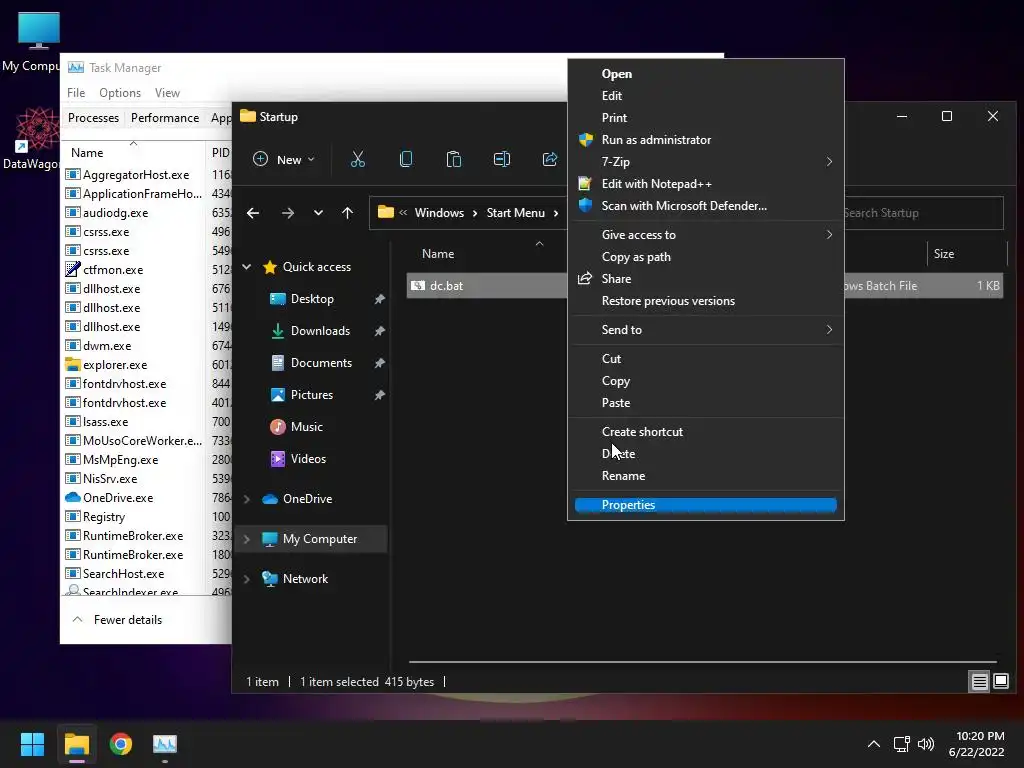The image size is (1024, 768).
Task: Choose Print in context menu
Action: click(705, 118)
